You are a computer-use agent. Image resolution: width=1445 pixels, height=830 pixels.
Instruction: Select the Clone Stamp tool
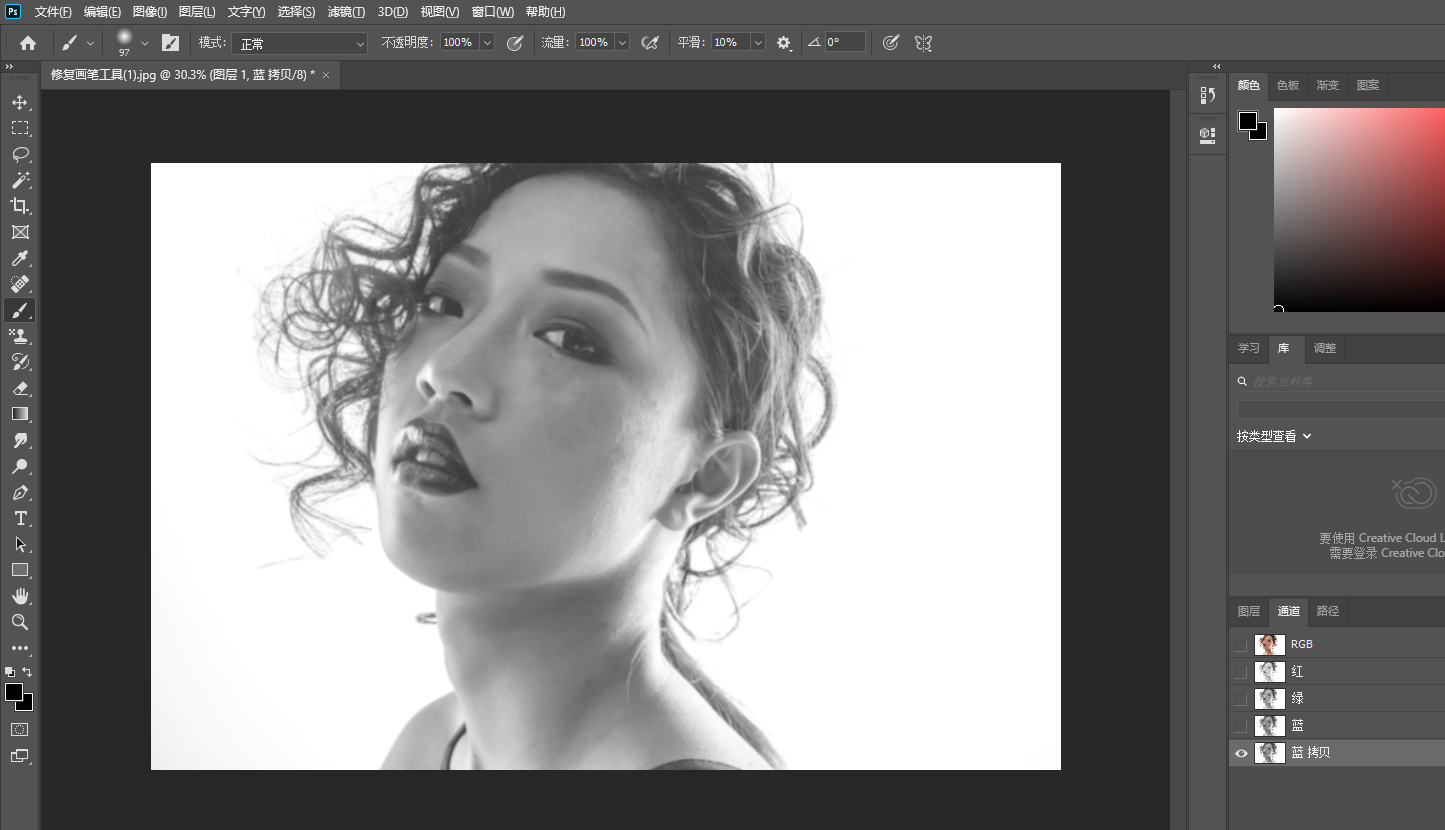tap(20, 336)
